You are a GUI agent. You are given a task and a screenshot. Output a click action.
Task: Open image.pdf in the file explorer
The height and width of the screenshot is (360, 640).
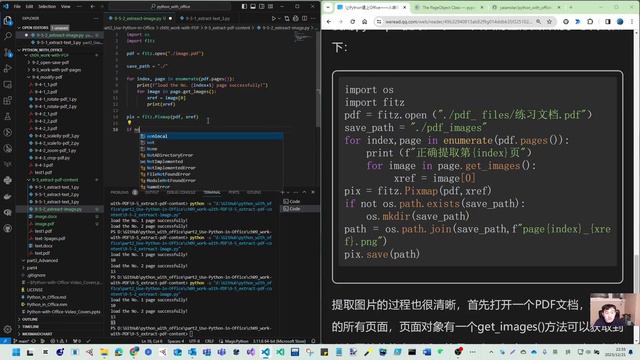point(44,224)
